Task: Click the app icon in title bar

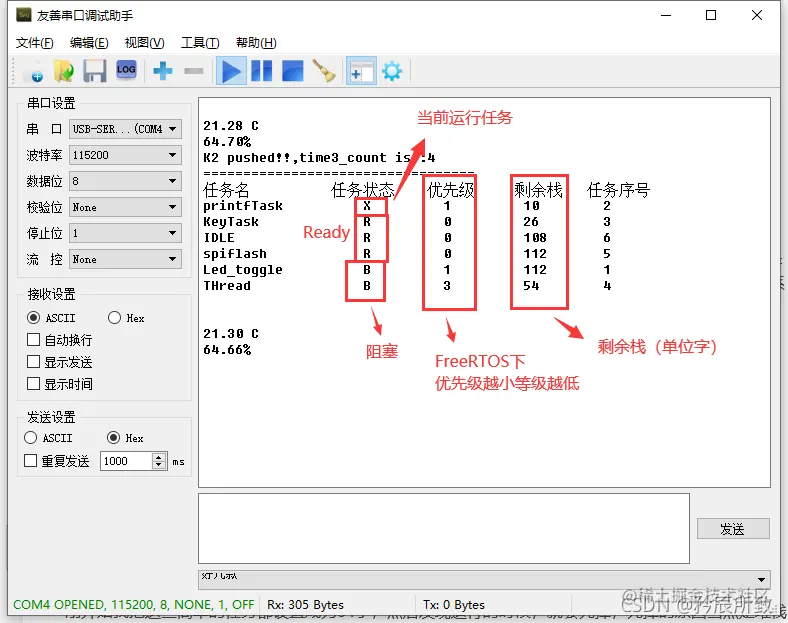Action: tap(24, 15)
